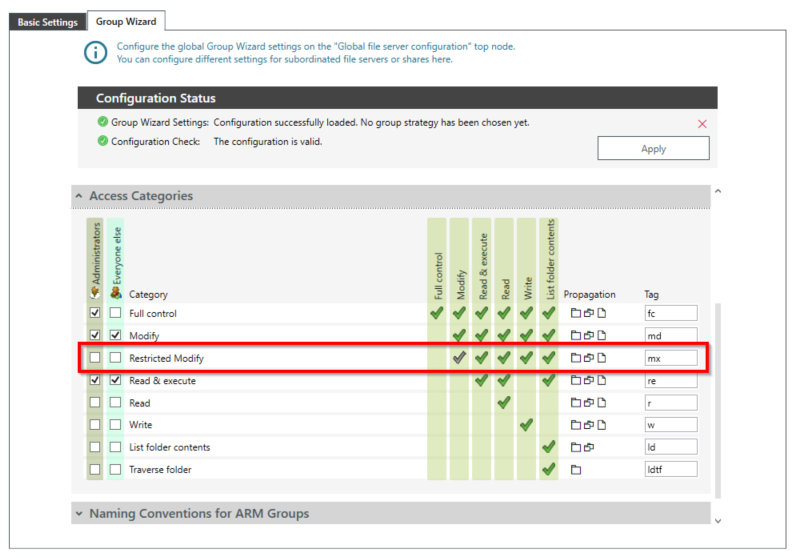Screen dimensions: 796x558
Task: Expand Naming Conventions for ARM Groups
Action: pyautogui.click(x=80, y=514)
